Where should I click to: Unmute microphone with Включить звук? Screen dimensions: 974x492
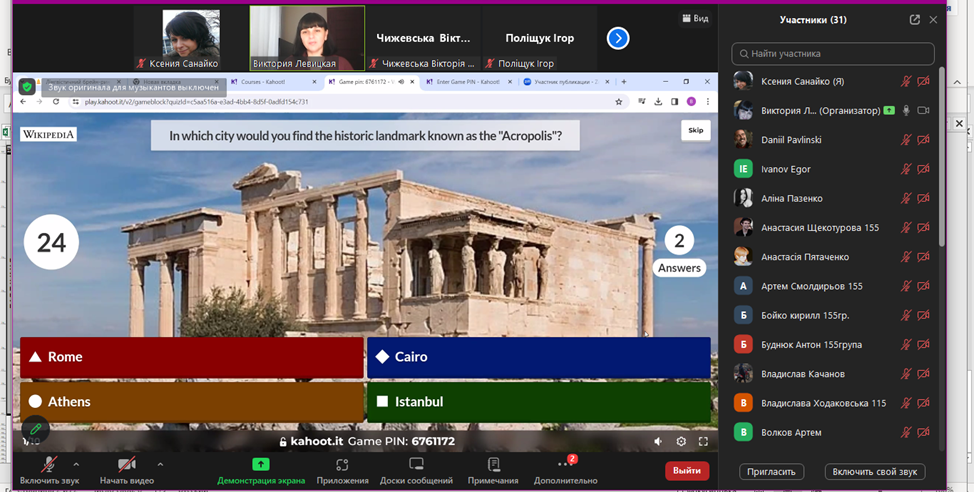pyautogui.click(x=48, y=465)
